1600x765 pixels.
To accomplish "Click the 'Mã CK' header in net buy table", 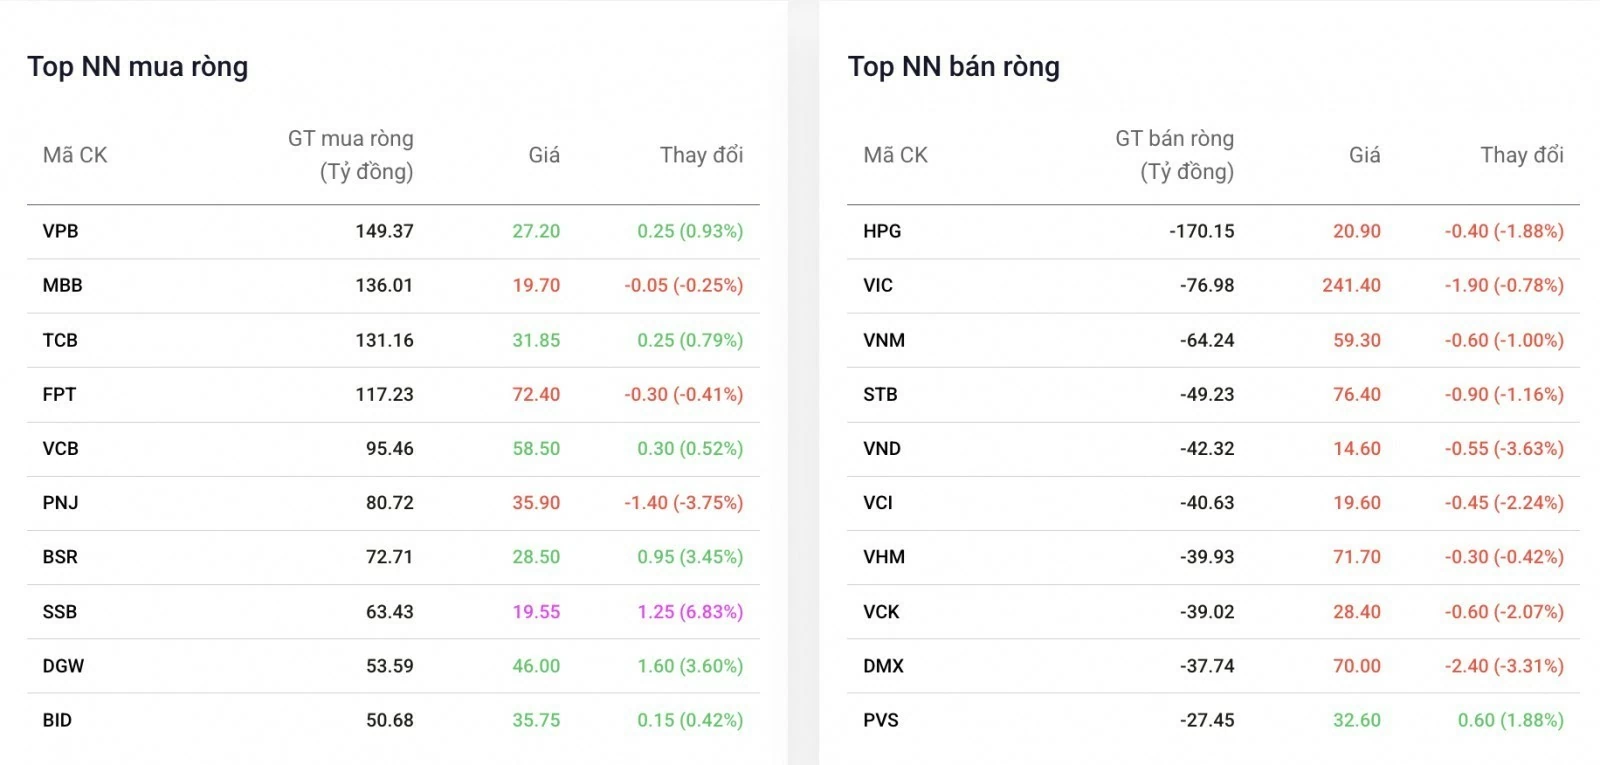I will tap(75, 155).
